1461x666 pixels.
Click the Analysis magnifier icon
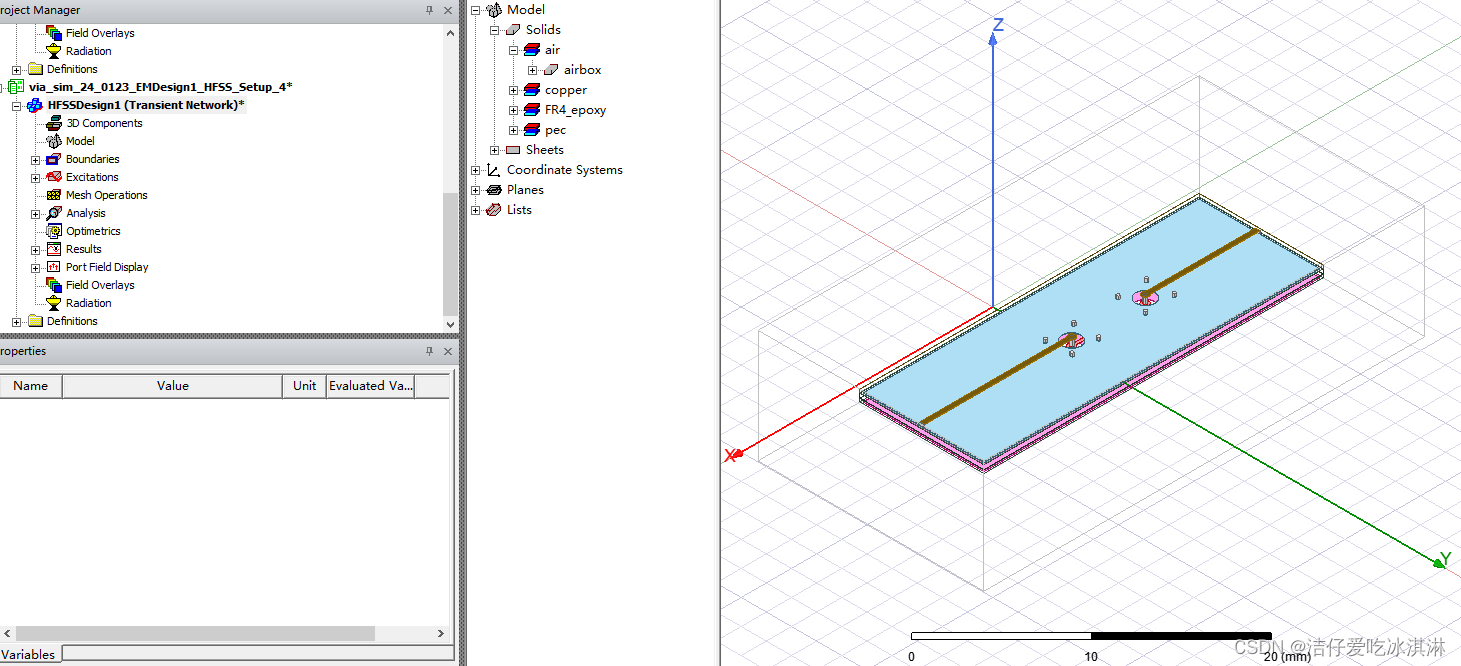click(54, 213)
